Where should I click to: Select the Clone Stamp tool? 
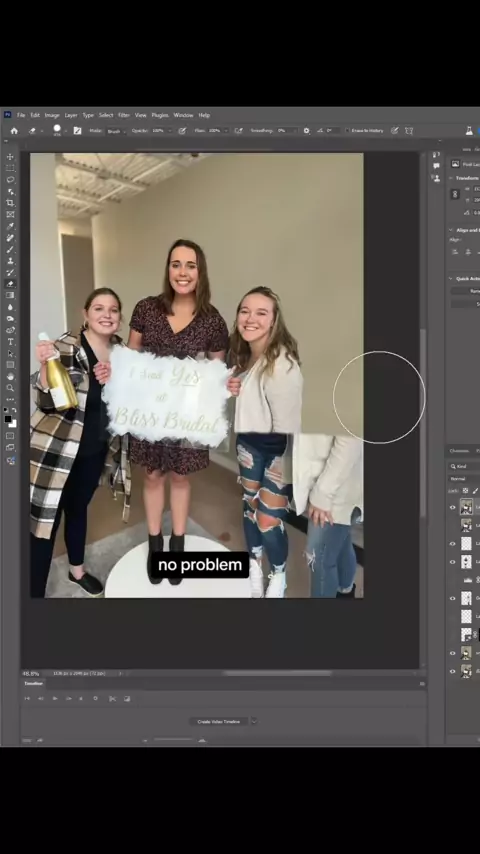point(10,261)
